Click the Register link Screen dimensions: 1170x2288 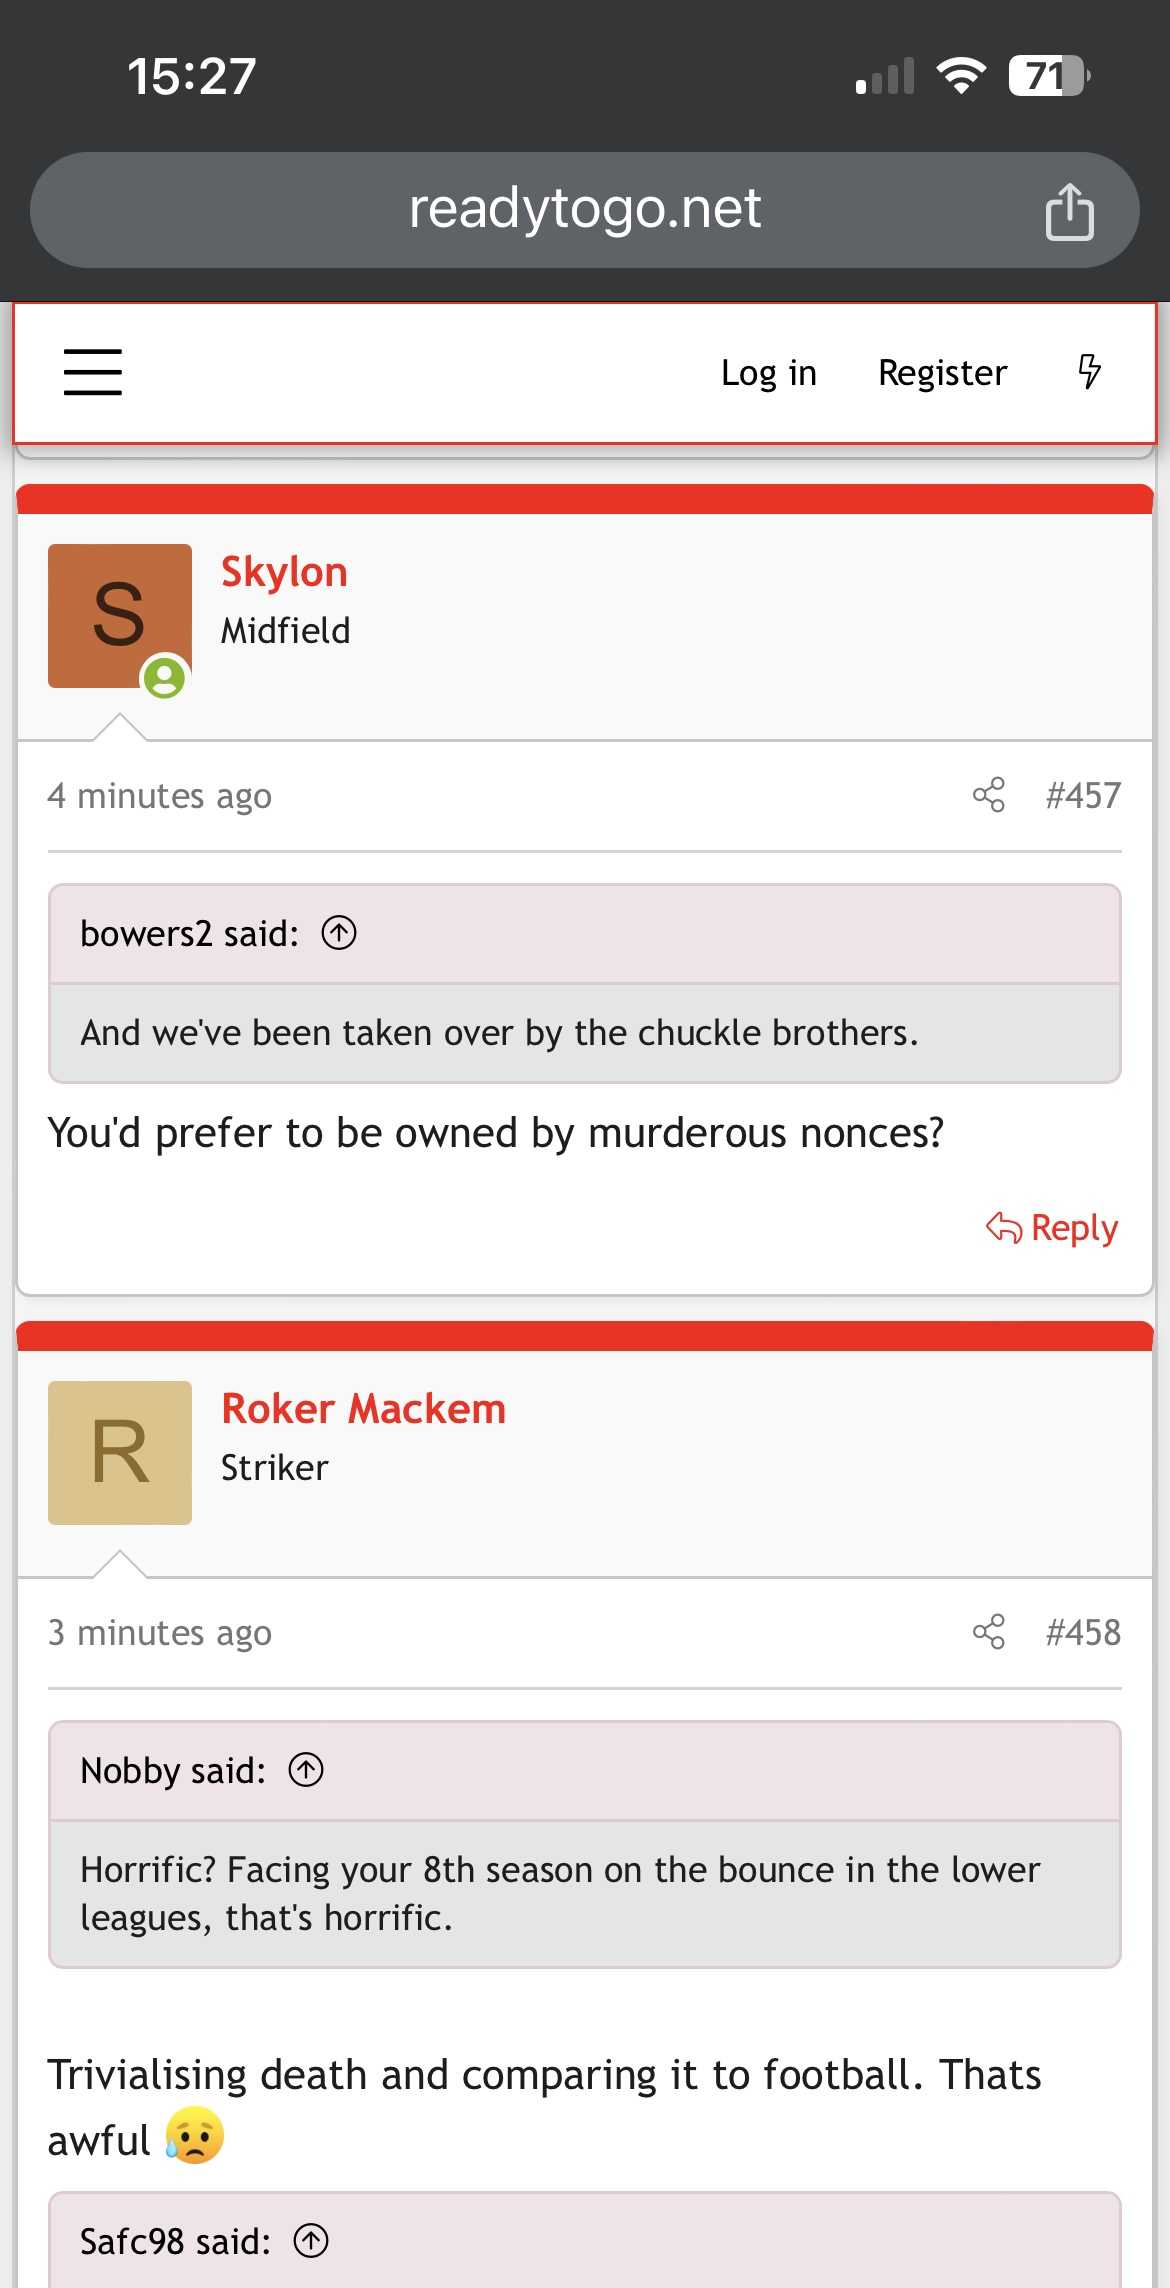pyautogui.click(x=942, y=372)
